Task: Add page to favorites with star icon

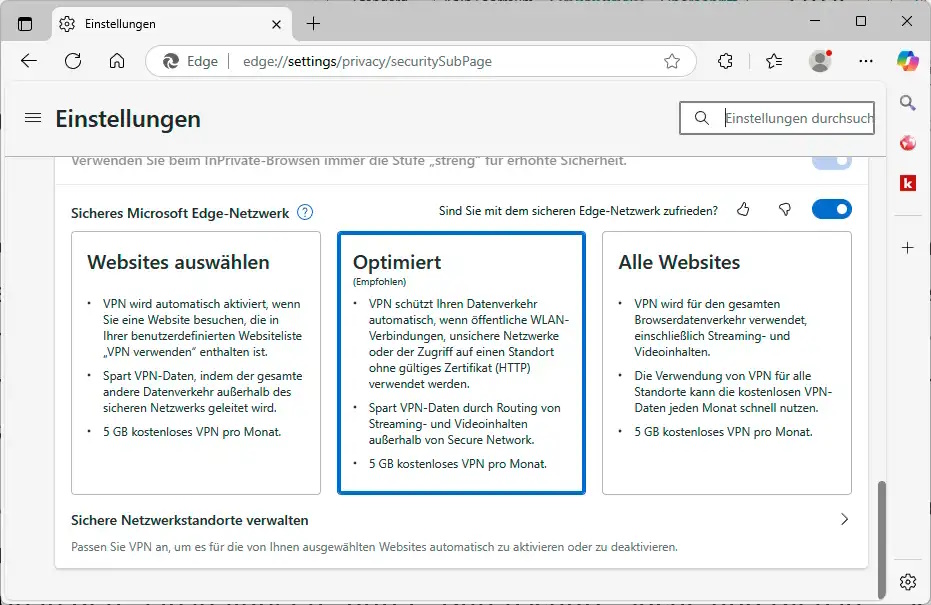Action: (672, 61)
